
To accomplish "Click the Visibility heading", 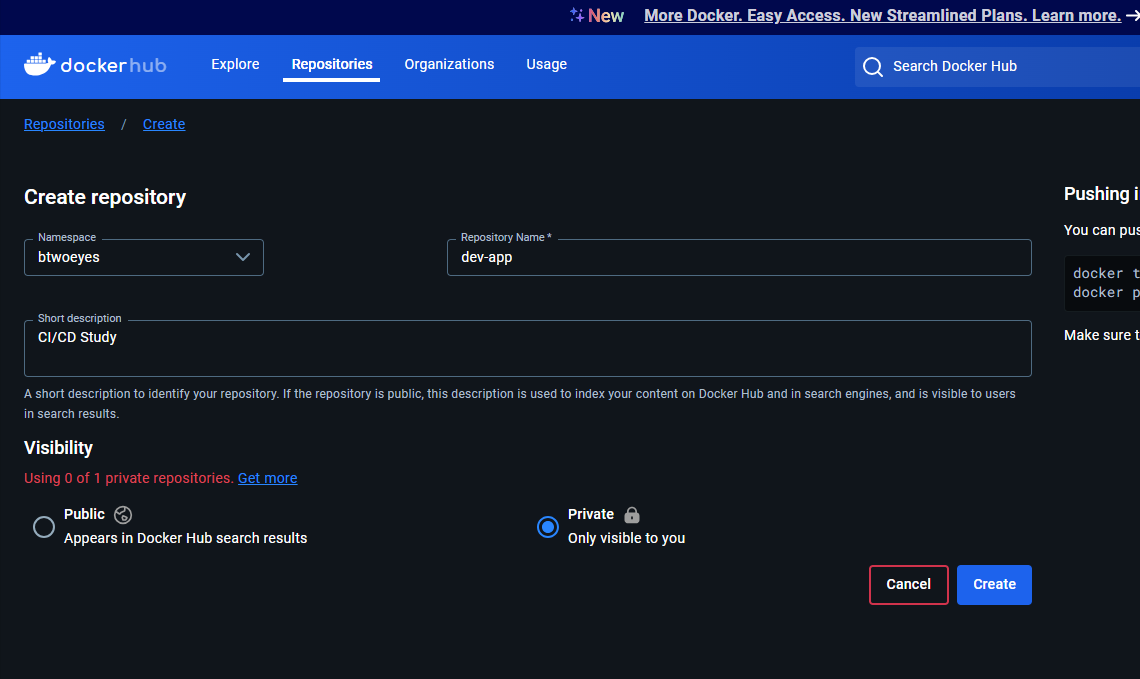I will point(58,448).
